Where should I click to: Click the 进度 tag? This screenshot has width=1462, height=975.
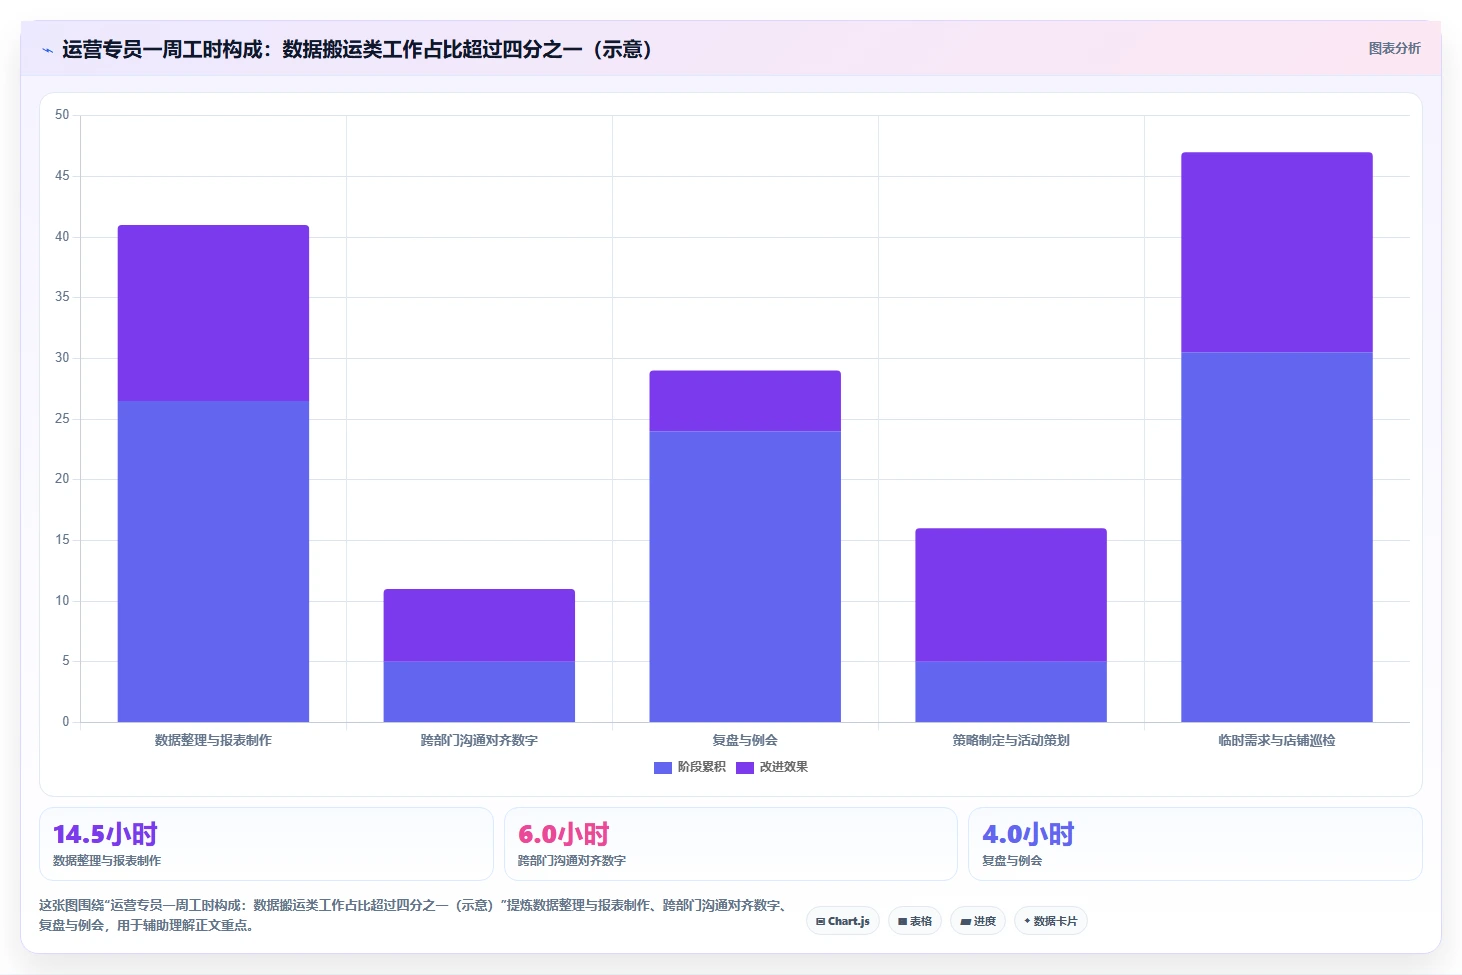977,921
